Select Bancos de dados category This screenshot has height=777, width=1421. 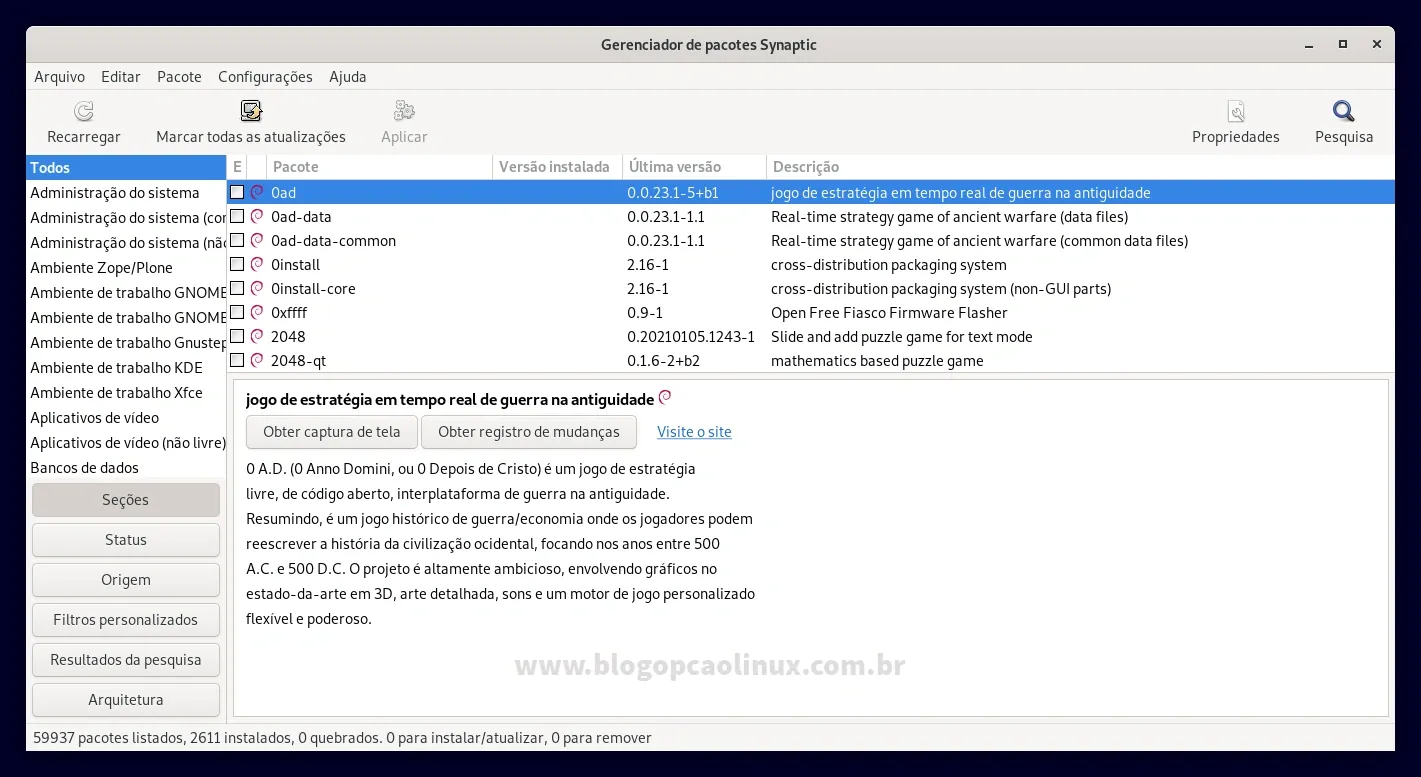[x=127, y=468]
